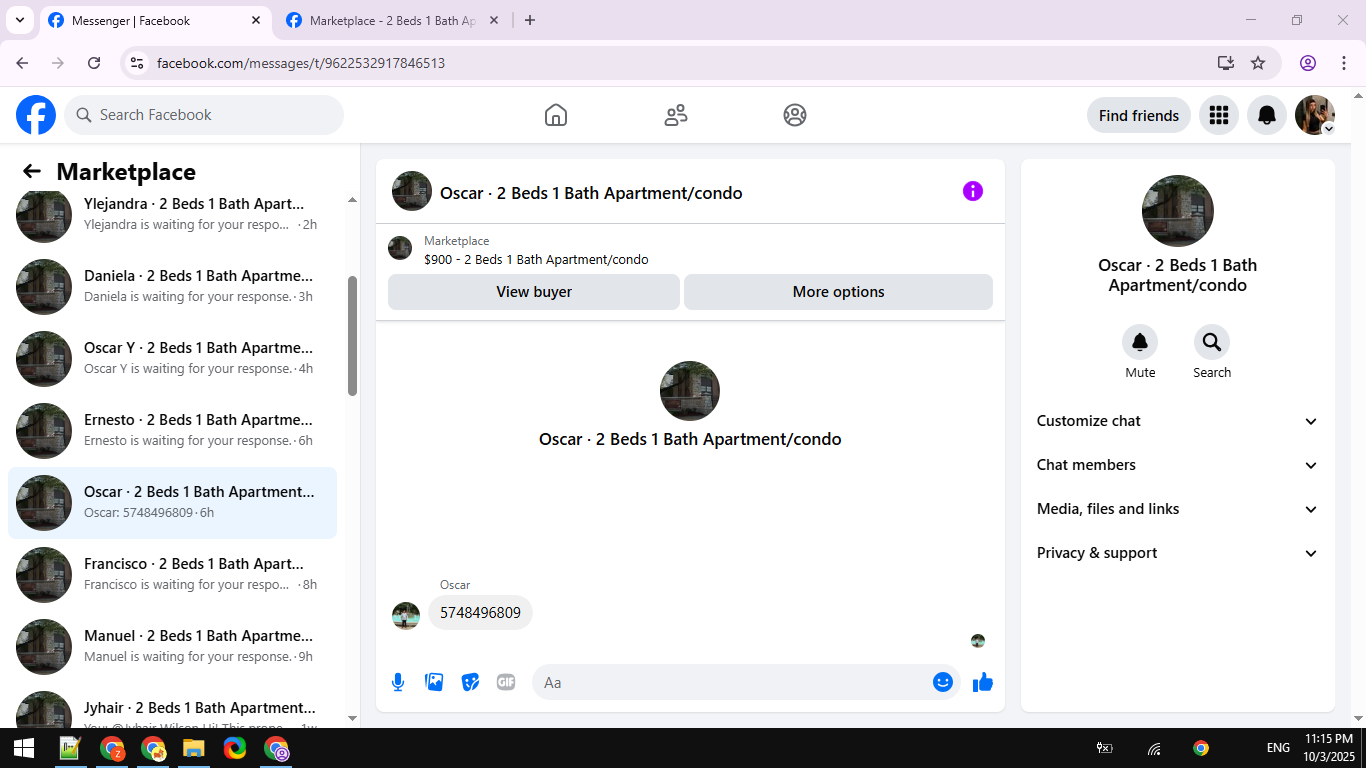The height and width of the screenshot is (768, 1366).
Task: Choose a GIF icon
Action: [x=506, y=682]
